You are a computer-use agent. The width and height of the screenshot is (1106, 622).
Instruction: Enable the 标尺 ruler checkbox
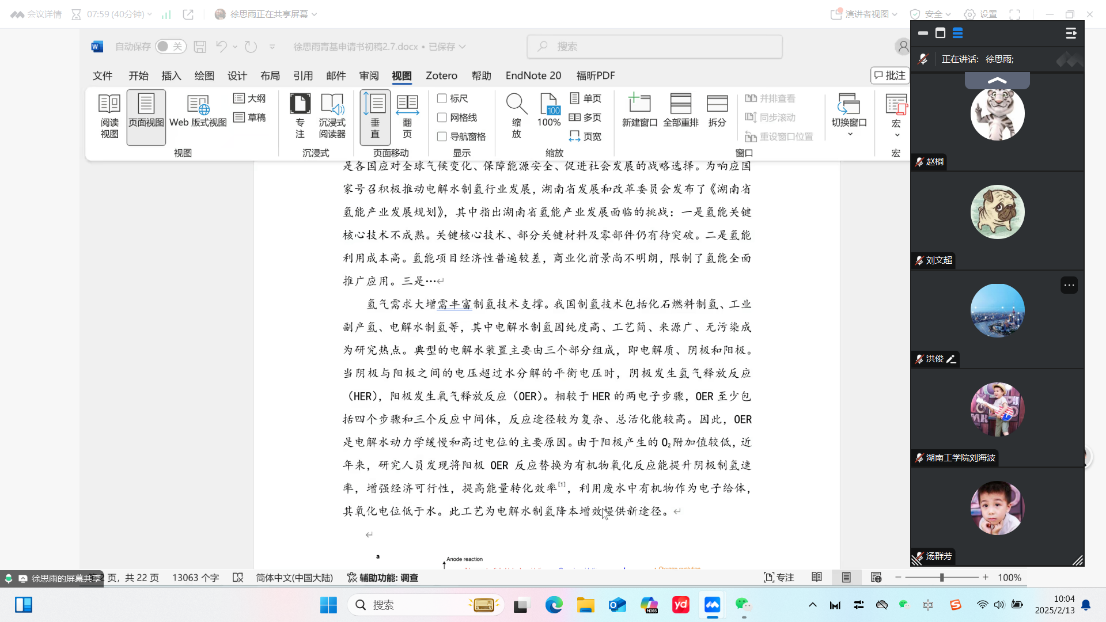[442, 98]
